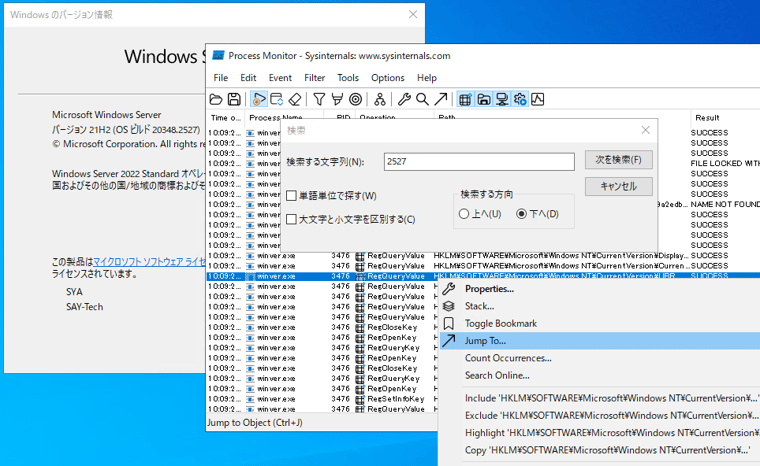This screenshot has height=466, width=760.
Task: Open the Filter menu
Action: [x=315, y=78]
